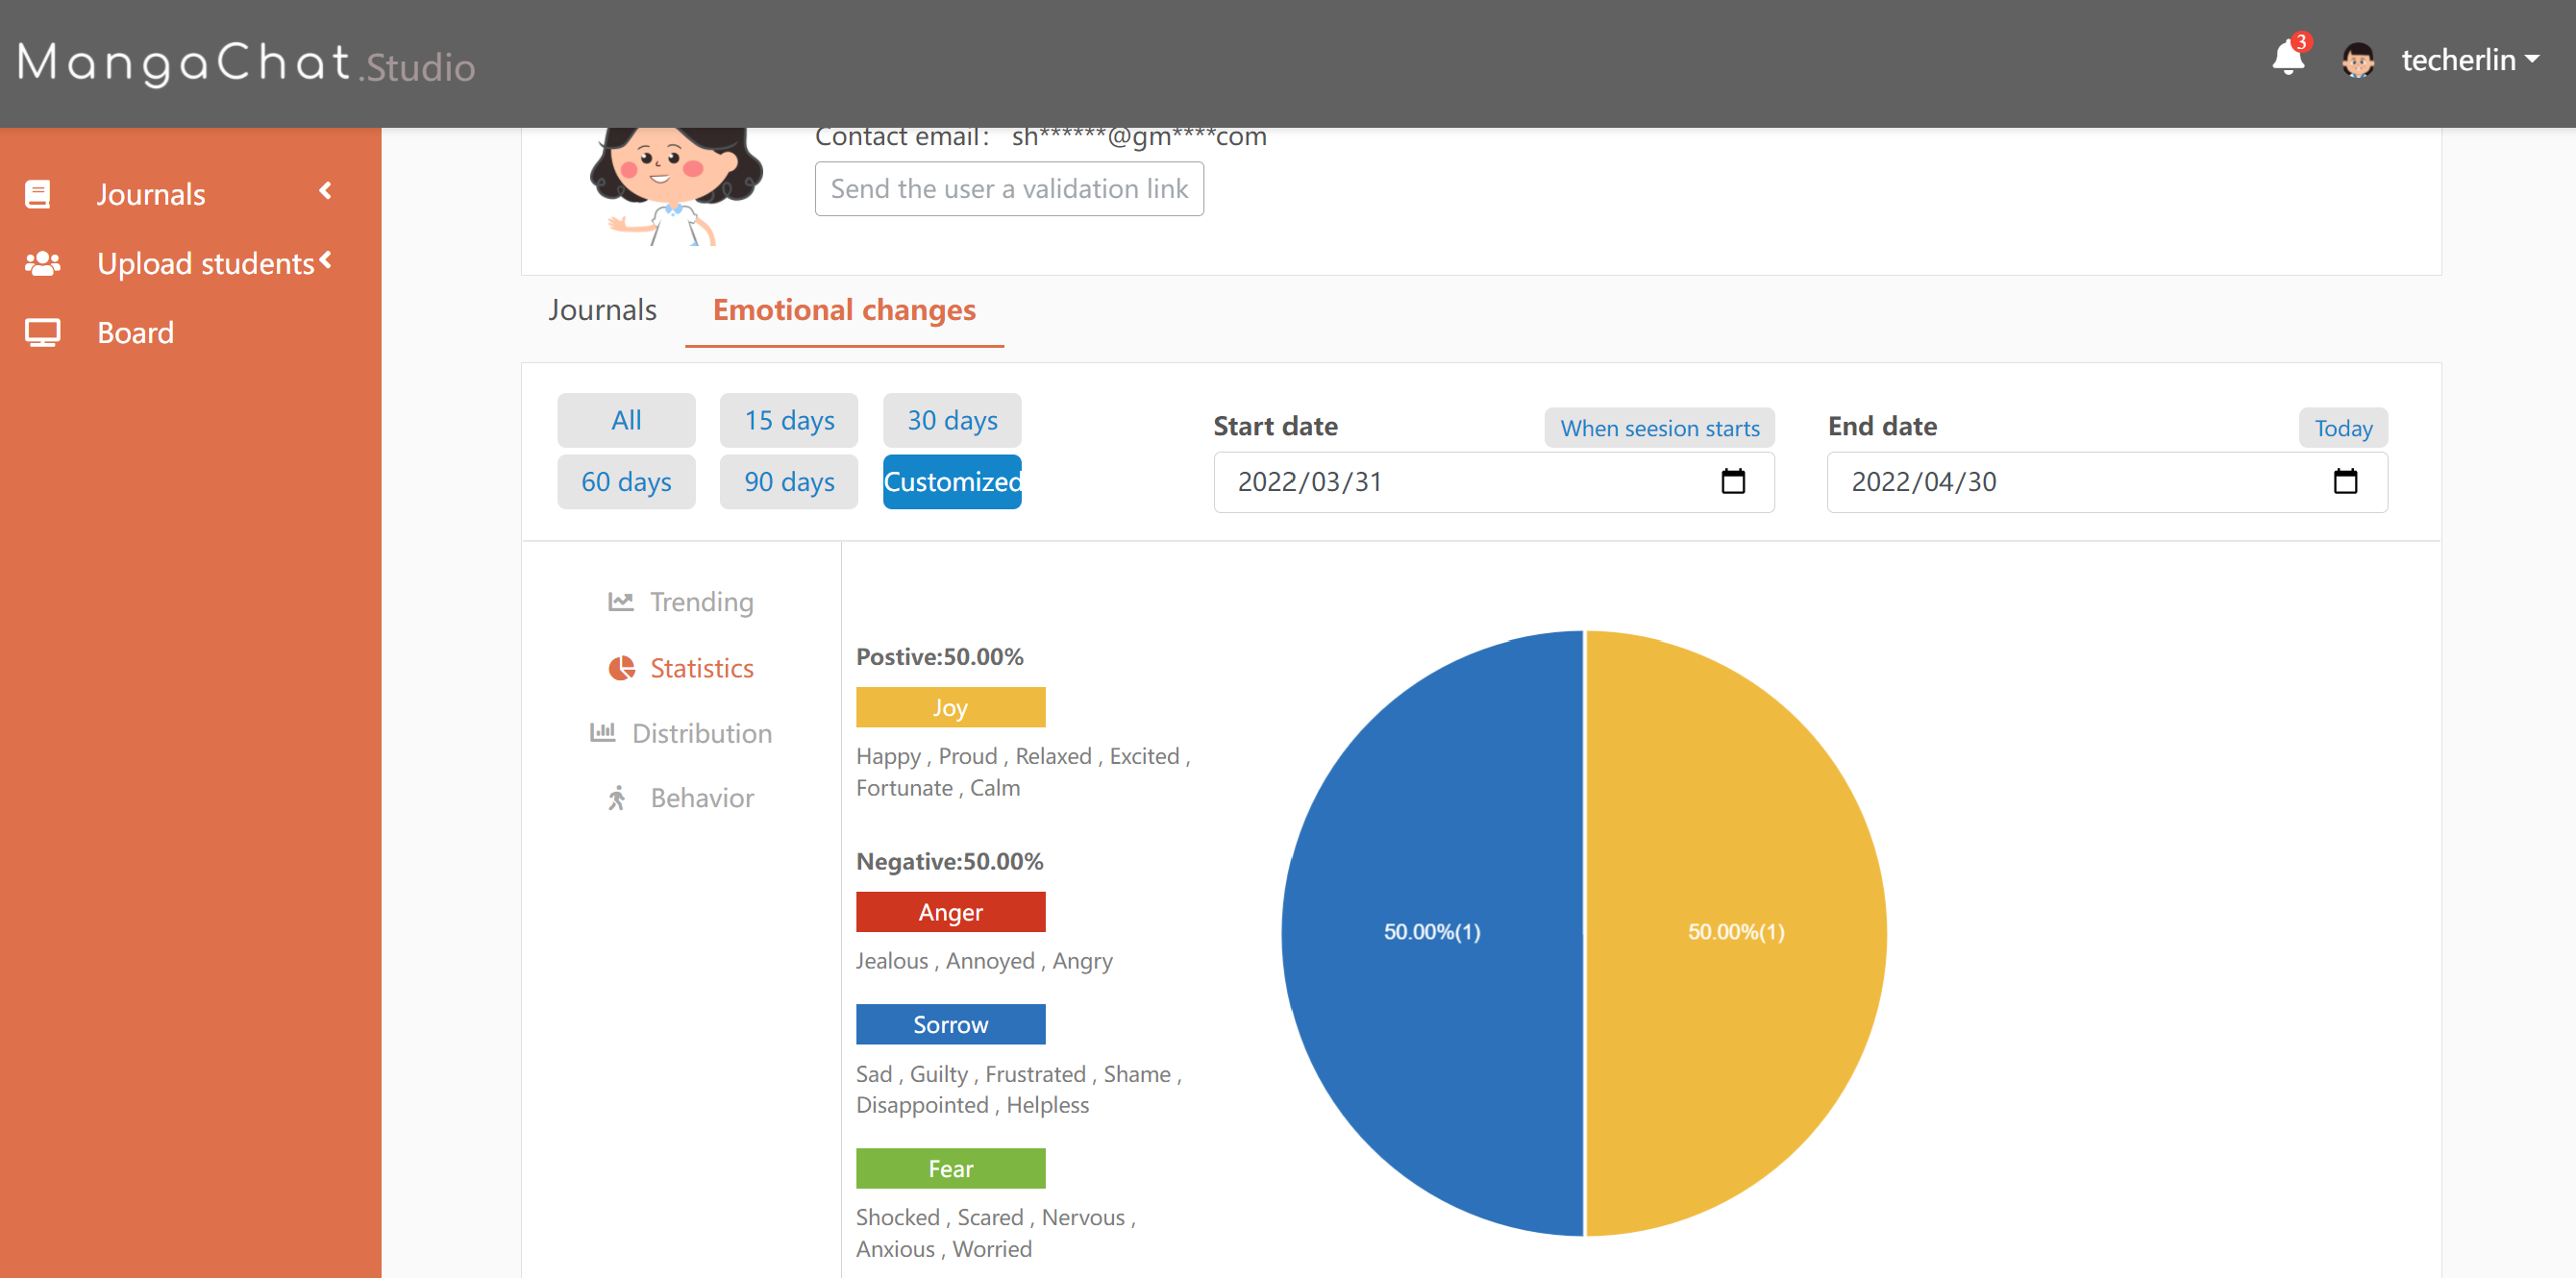Click the Jealous, Annoyed, Angry text
Image resolution: width=2576 pixels, height=1278 pixels.
(984, 960)
